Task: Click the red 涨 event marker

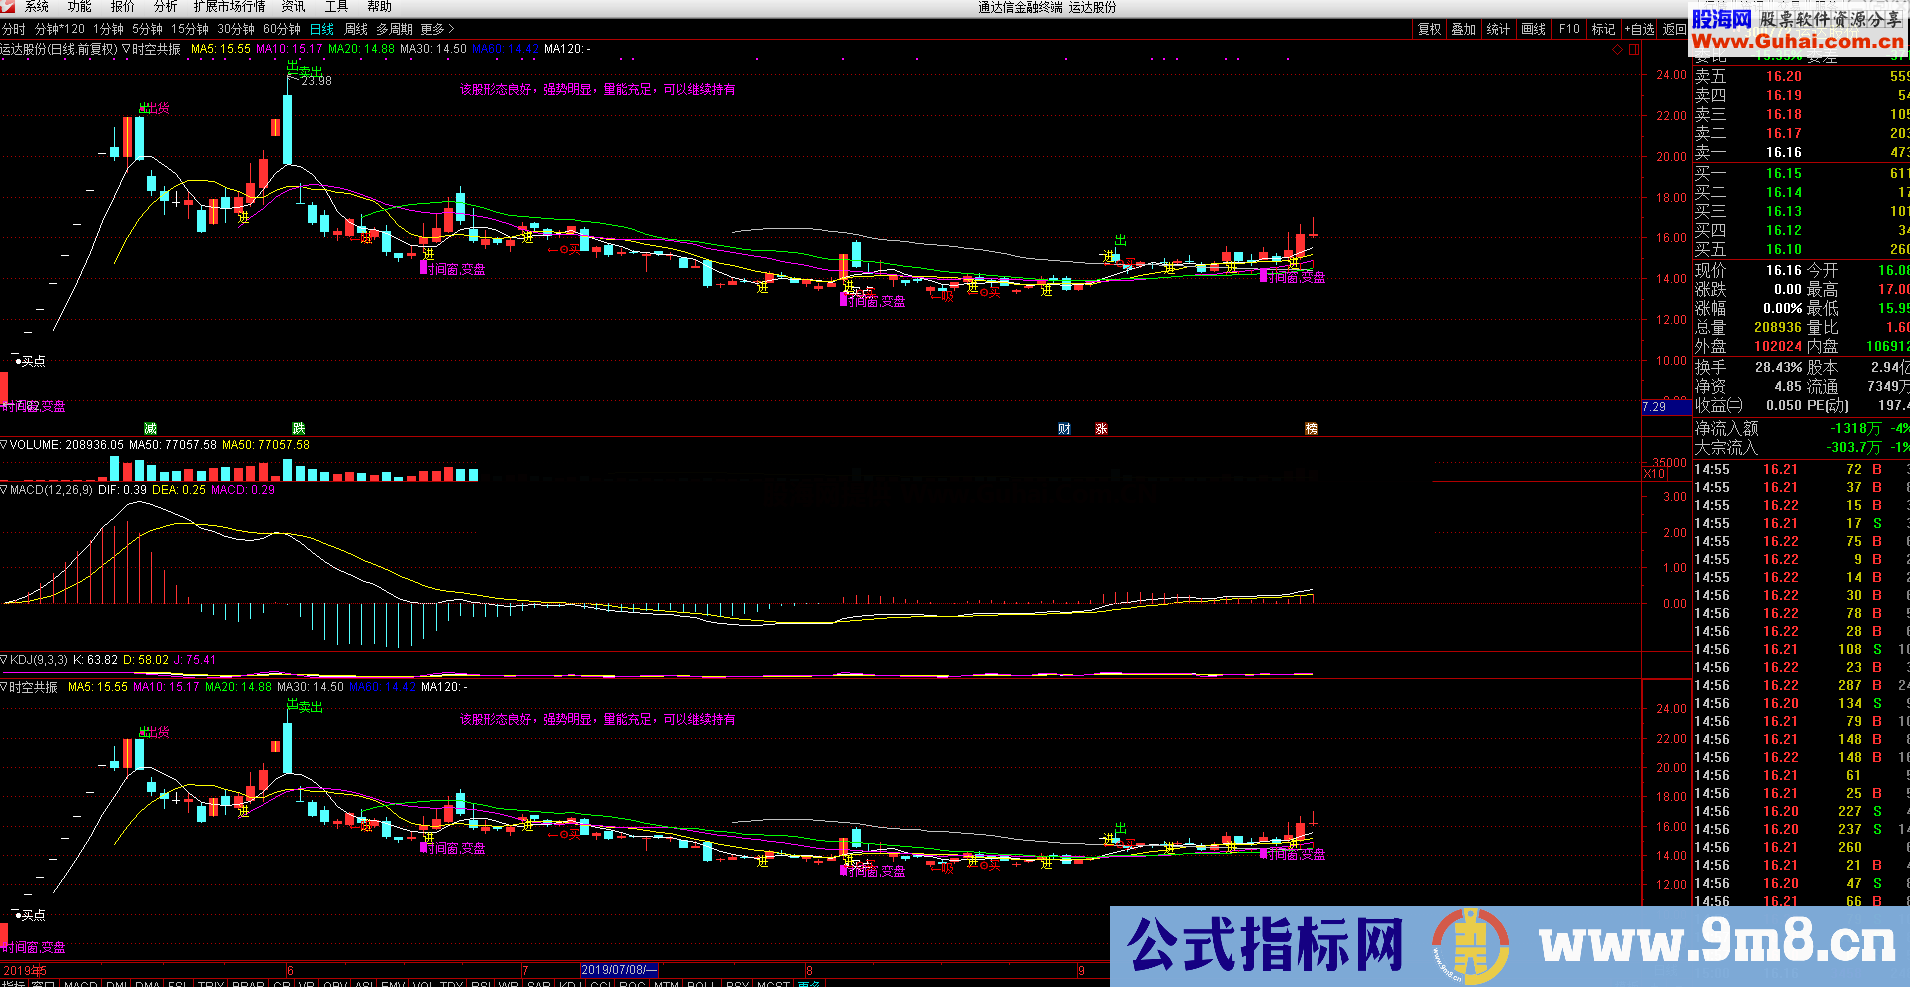Action: point(1101,428)
